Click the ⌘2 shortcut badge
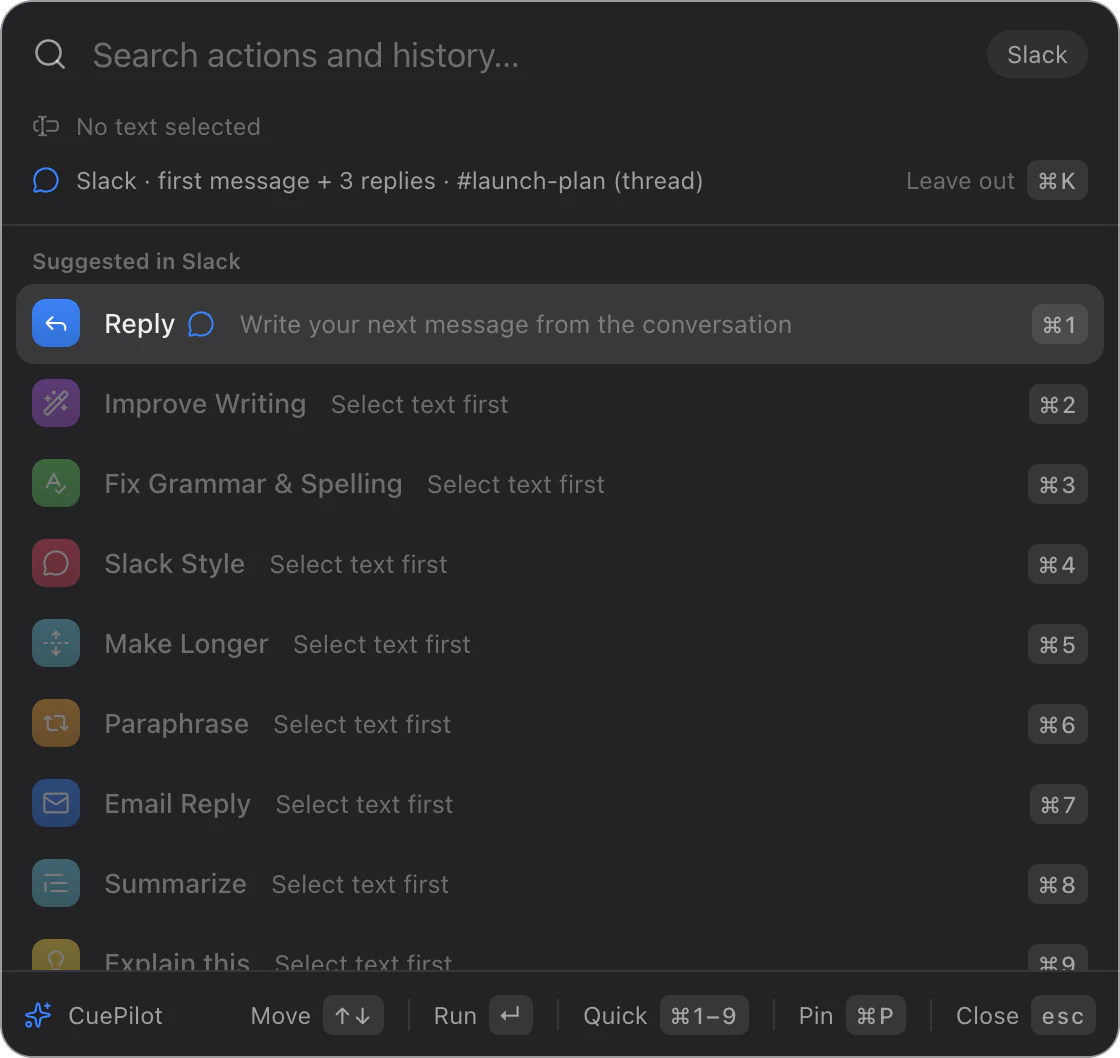Image resolution: width=1120 pixels, height=1058 pixels. (1058, 404)
